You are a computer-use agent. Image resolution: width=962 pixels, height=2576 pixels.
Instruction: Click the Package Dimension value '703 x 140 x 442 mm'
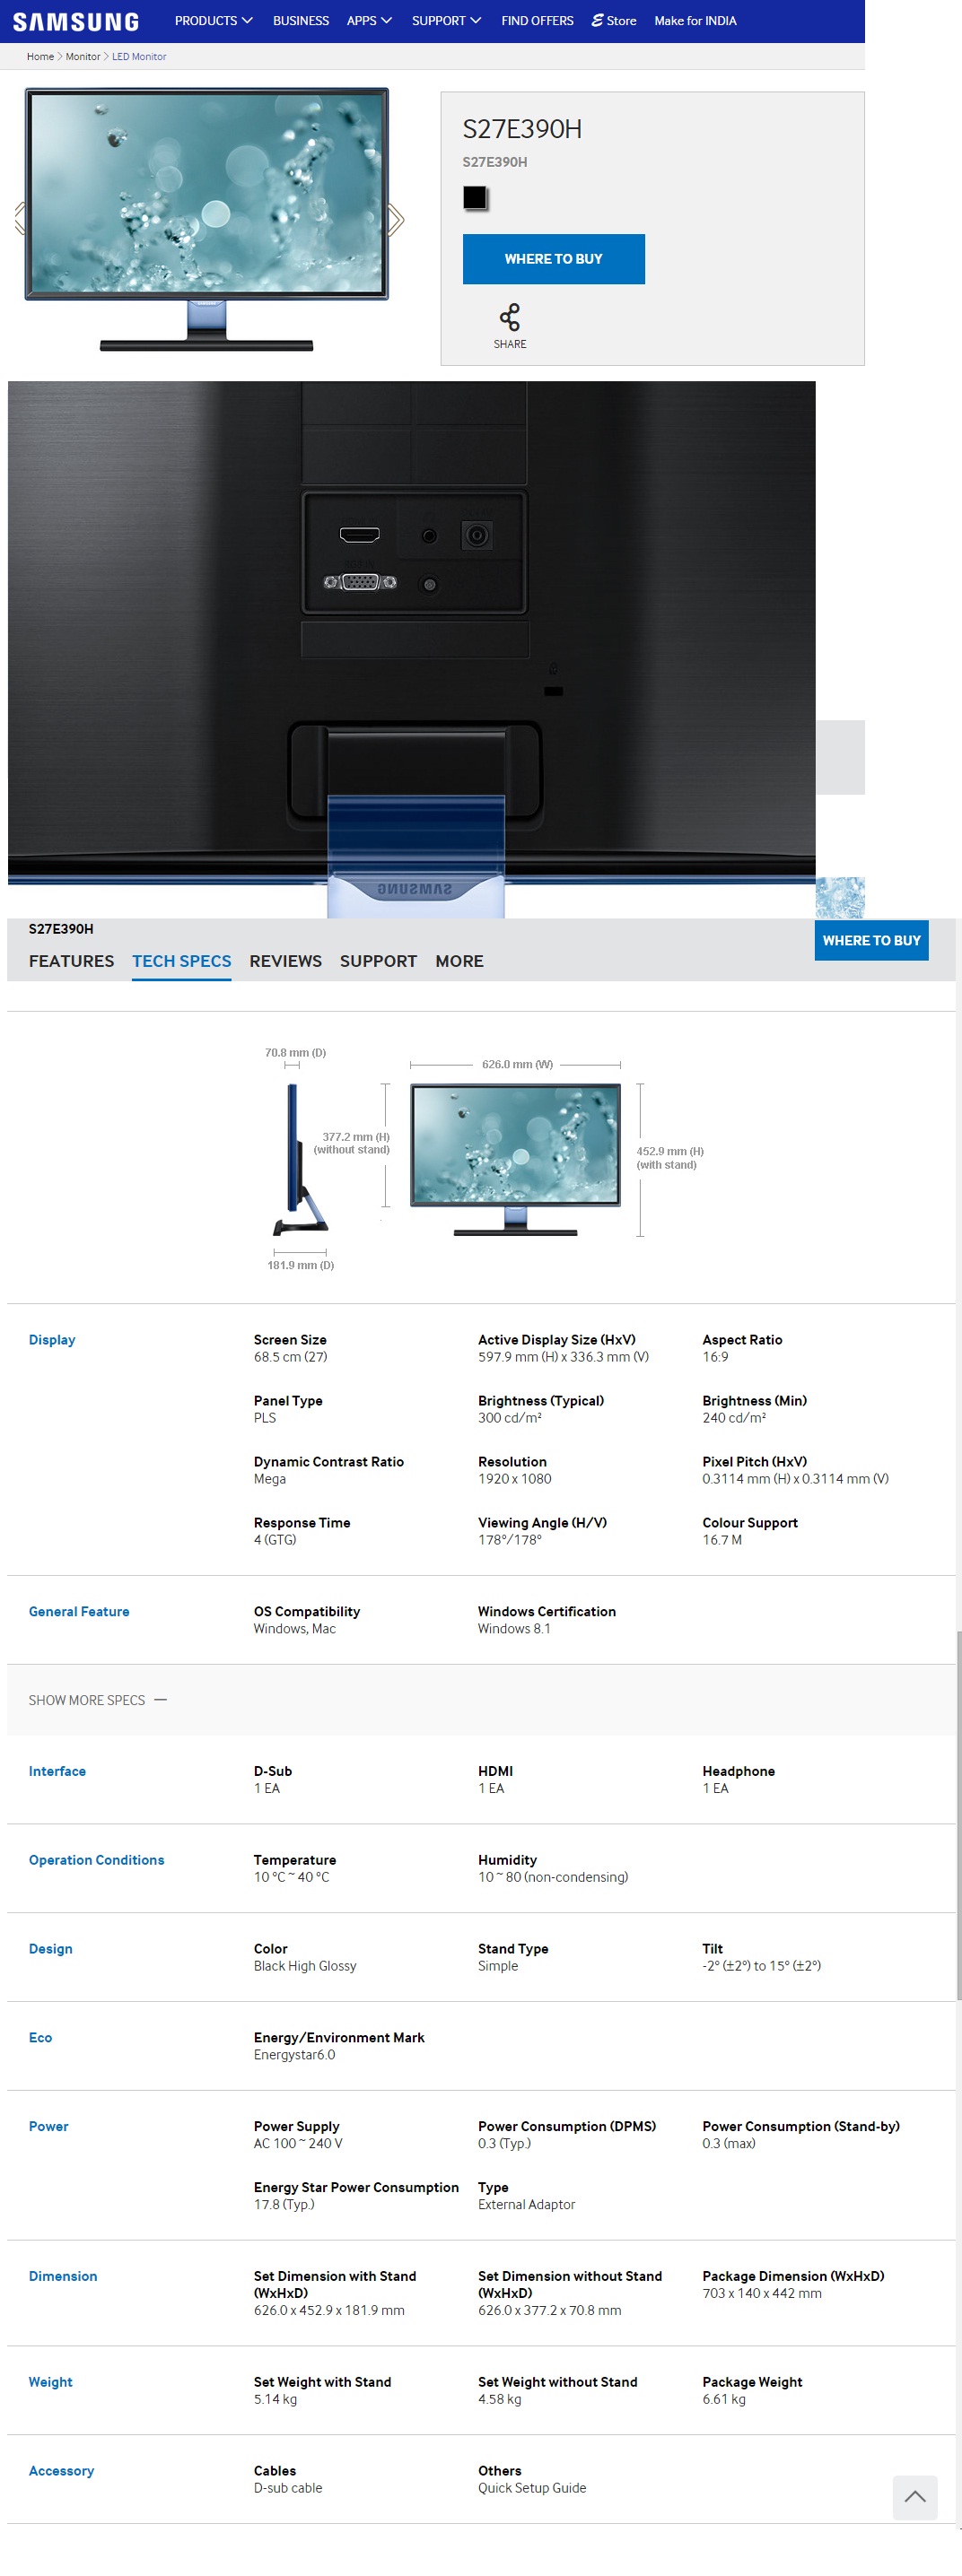pos(762,2293)
